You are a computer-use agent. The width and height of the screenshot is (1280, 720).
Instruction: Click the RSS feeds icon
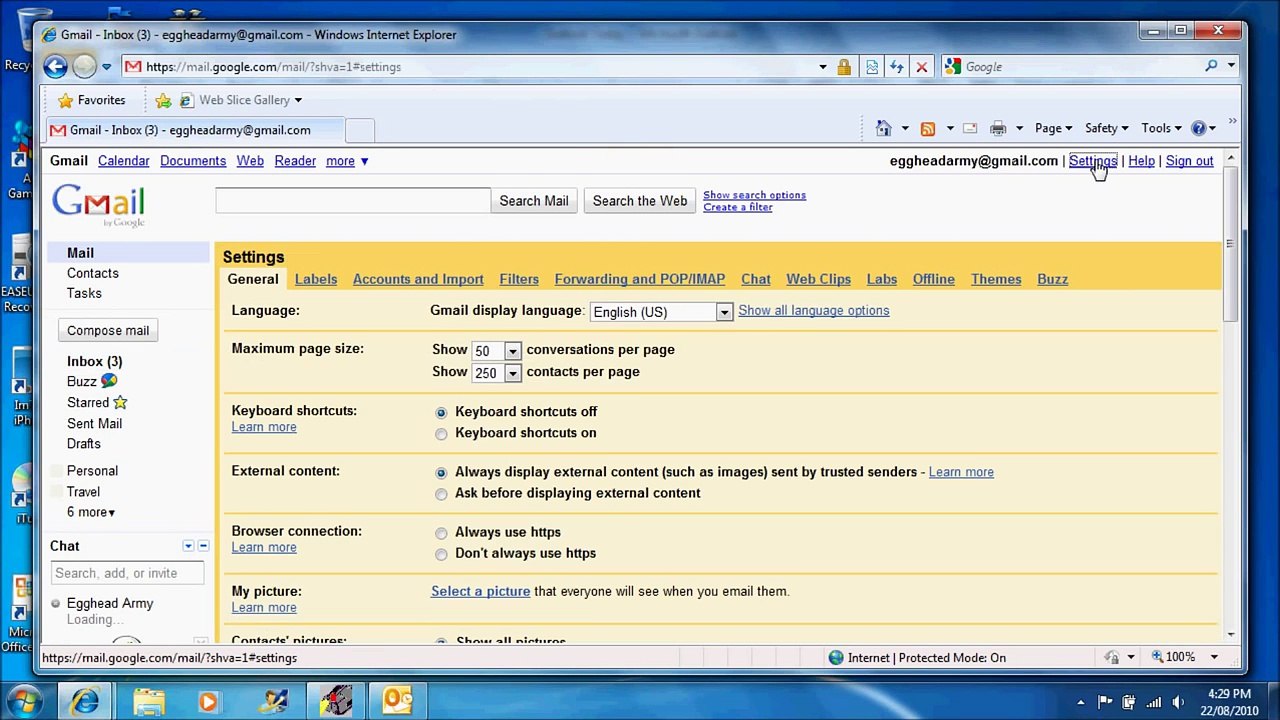click(x=928, y=128)
